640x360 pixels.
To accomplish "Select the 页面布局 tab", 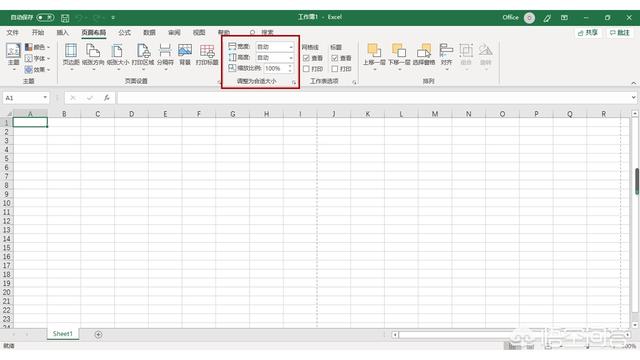I will 93,32.
